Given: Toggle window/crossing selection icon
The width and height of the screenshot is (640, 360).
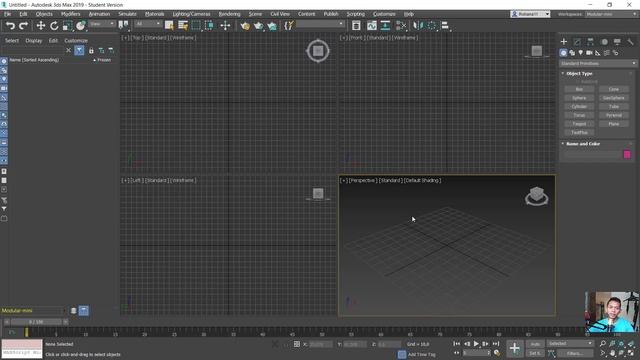Looking at the screenshot, I should point(209,26).
